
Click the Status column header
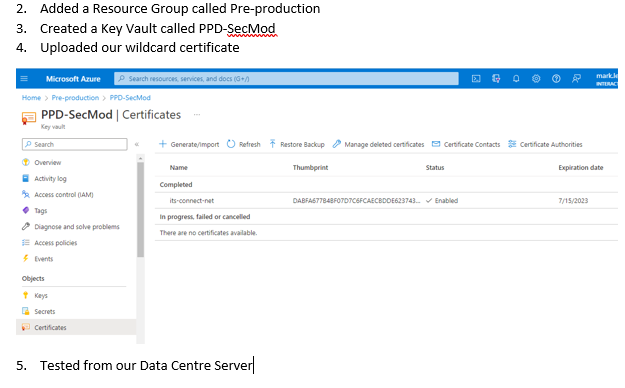pos(435,167)
